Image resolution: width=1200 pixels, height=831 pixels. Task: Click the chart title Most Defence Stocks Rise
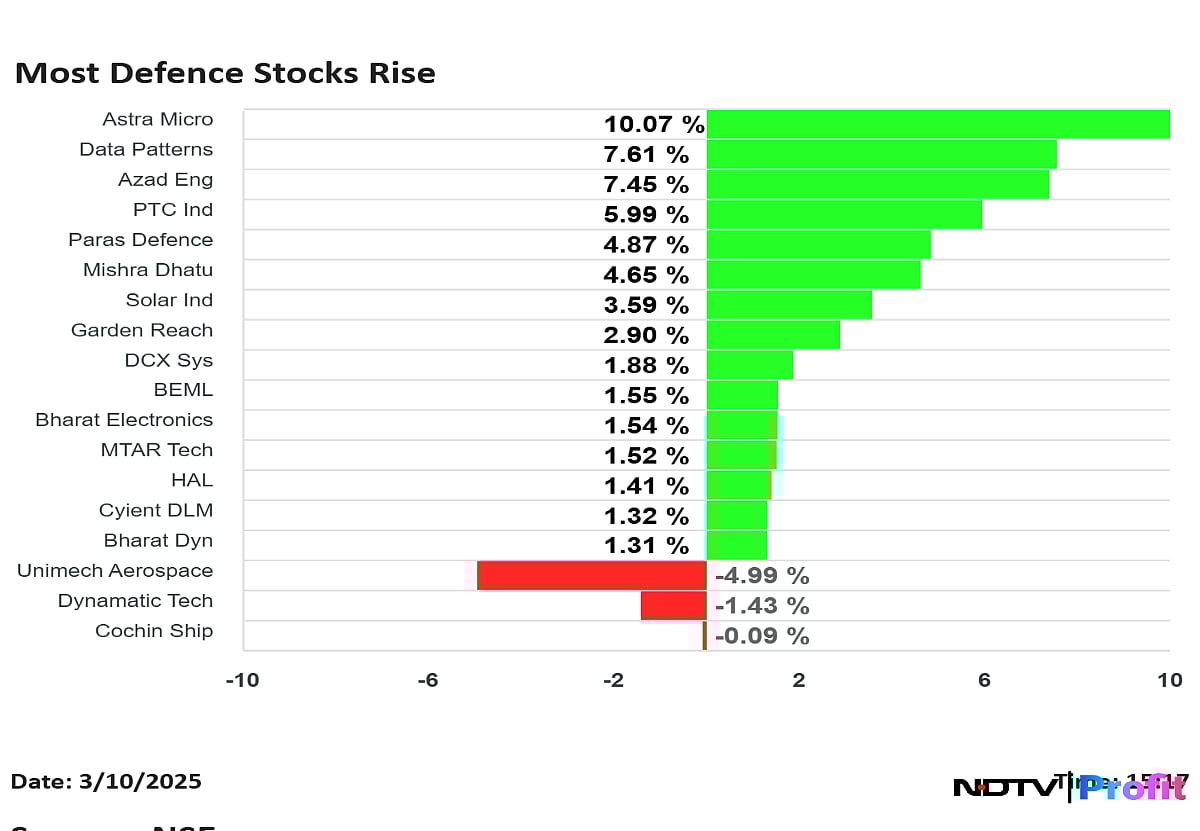[x=225, y=73]
